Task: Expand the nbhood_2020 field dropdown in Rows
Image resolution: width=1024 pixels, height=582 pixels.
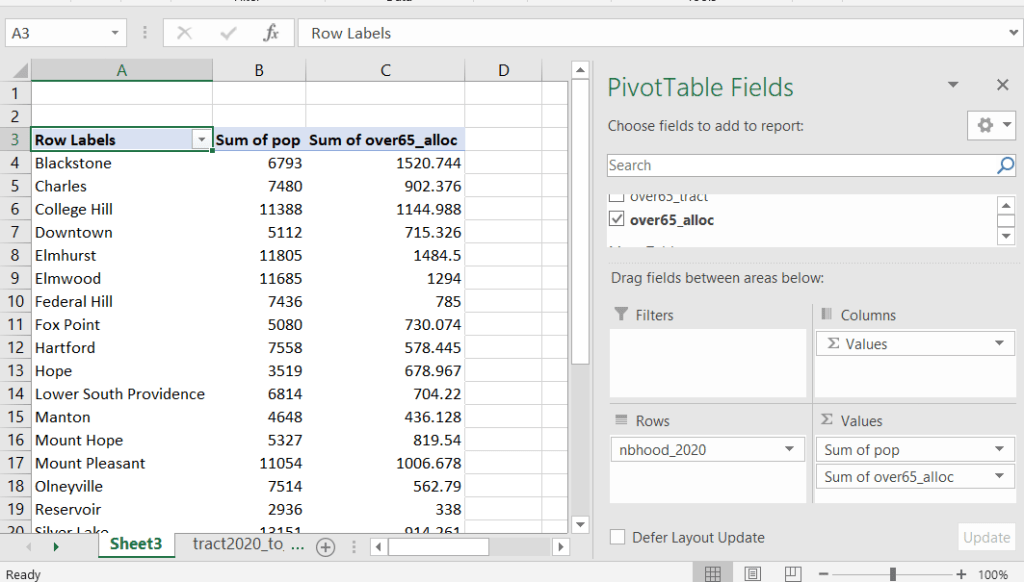Action: pyautogui.click(x=791, y=450)
